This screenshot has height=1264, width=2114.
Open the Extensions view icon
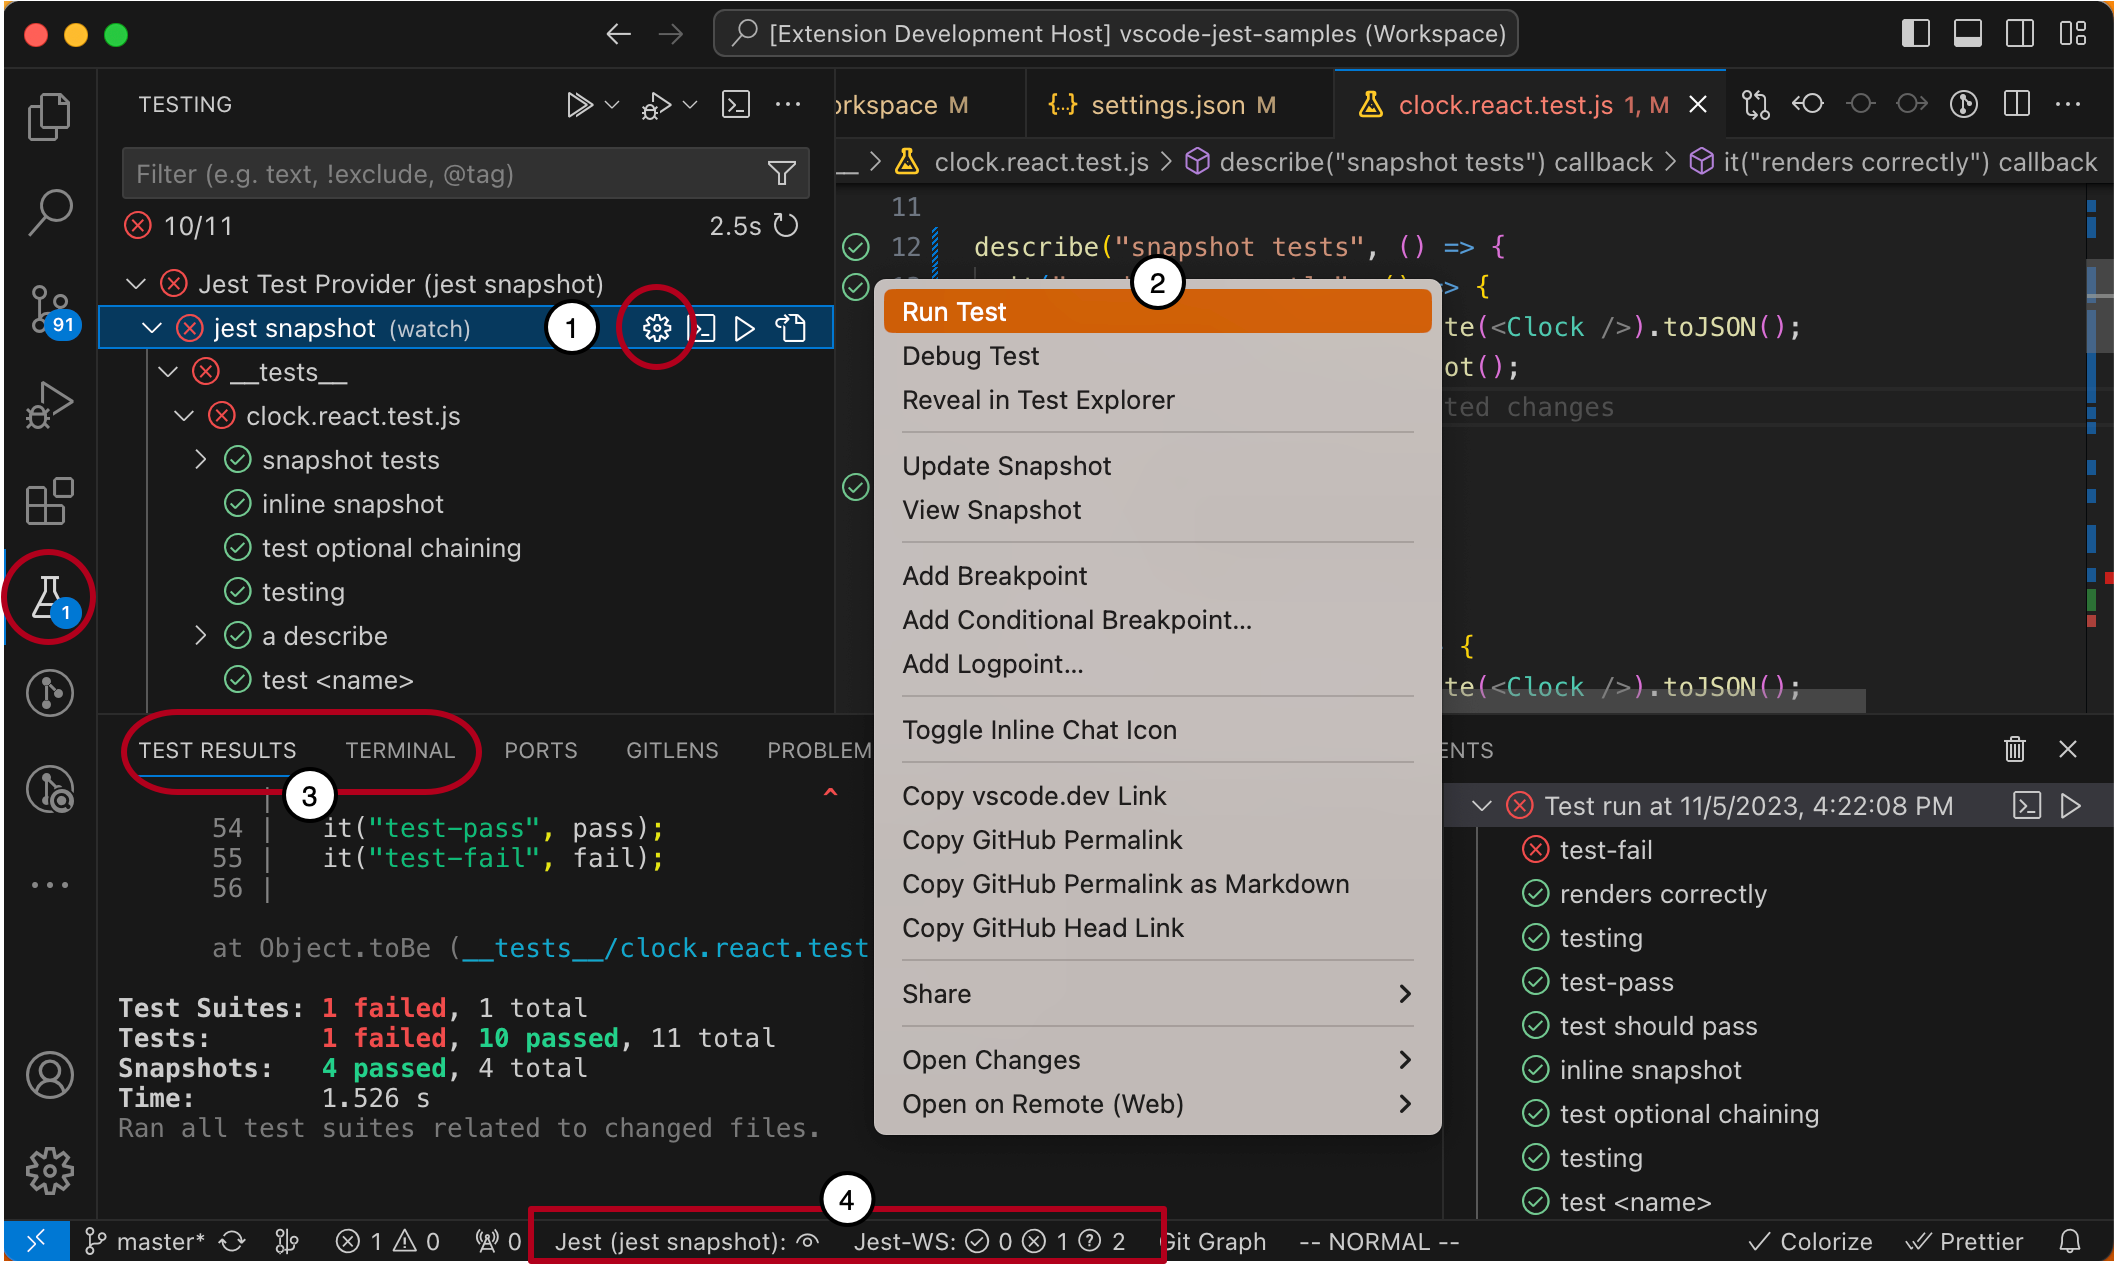(48, 501)
